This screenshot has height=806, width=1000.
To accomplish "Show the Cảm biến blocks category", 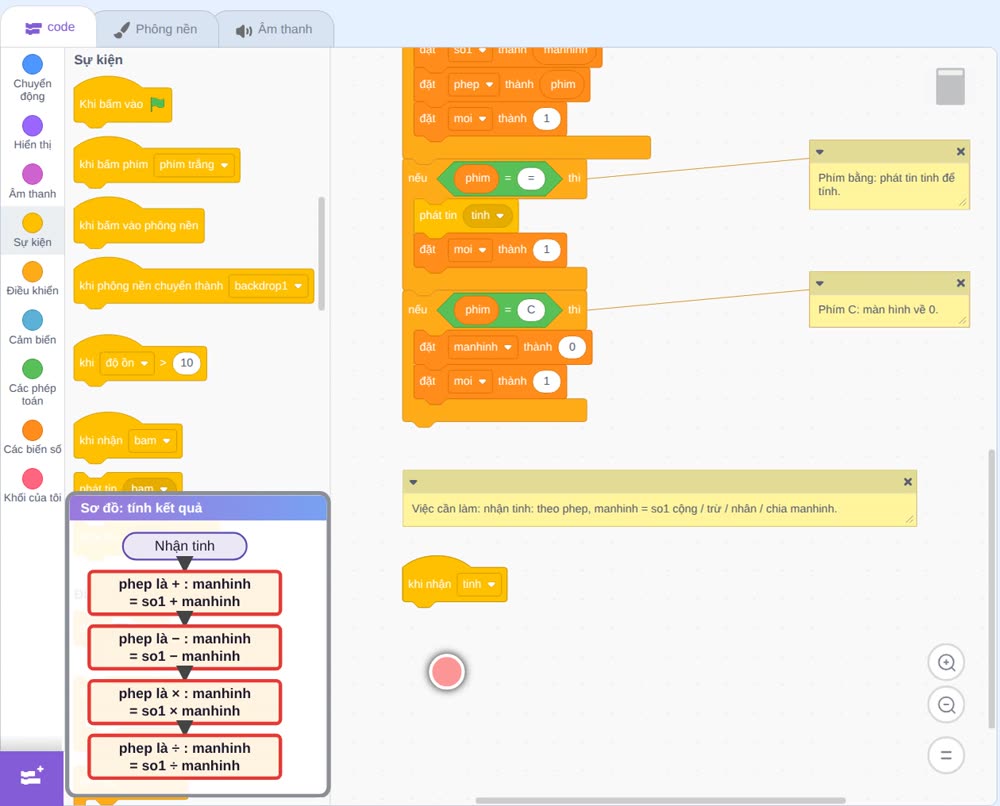I will [x=32, y=328].
